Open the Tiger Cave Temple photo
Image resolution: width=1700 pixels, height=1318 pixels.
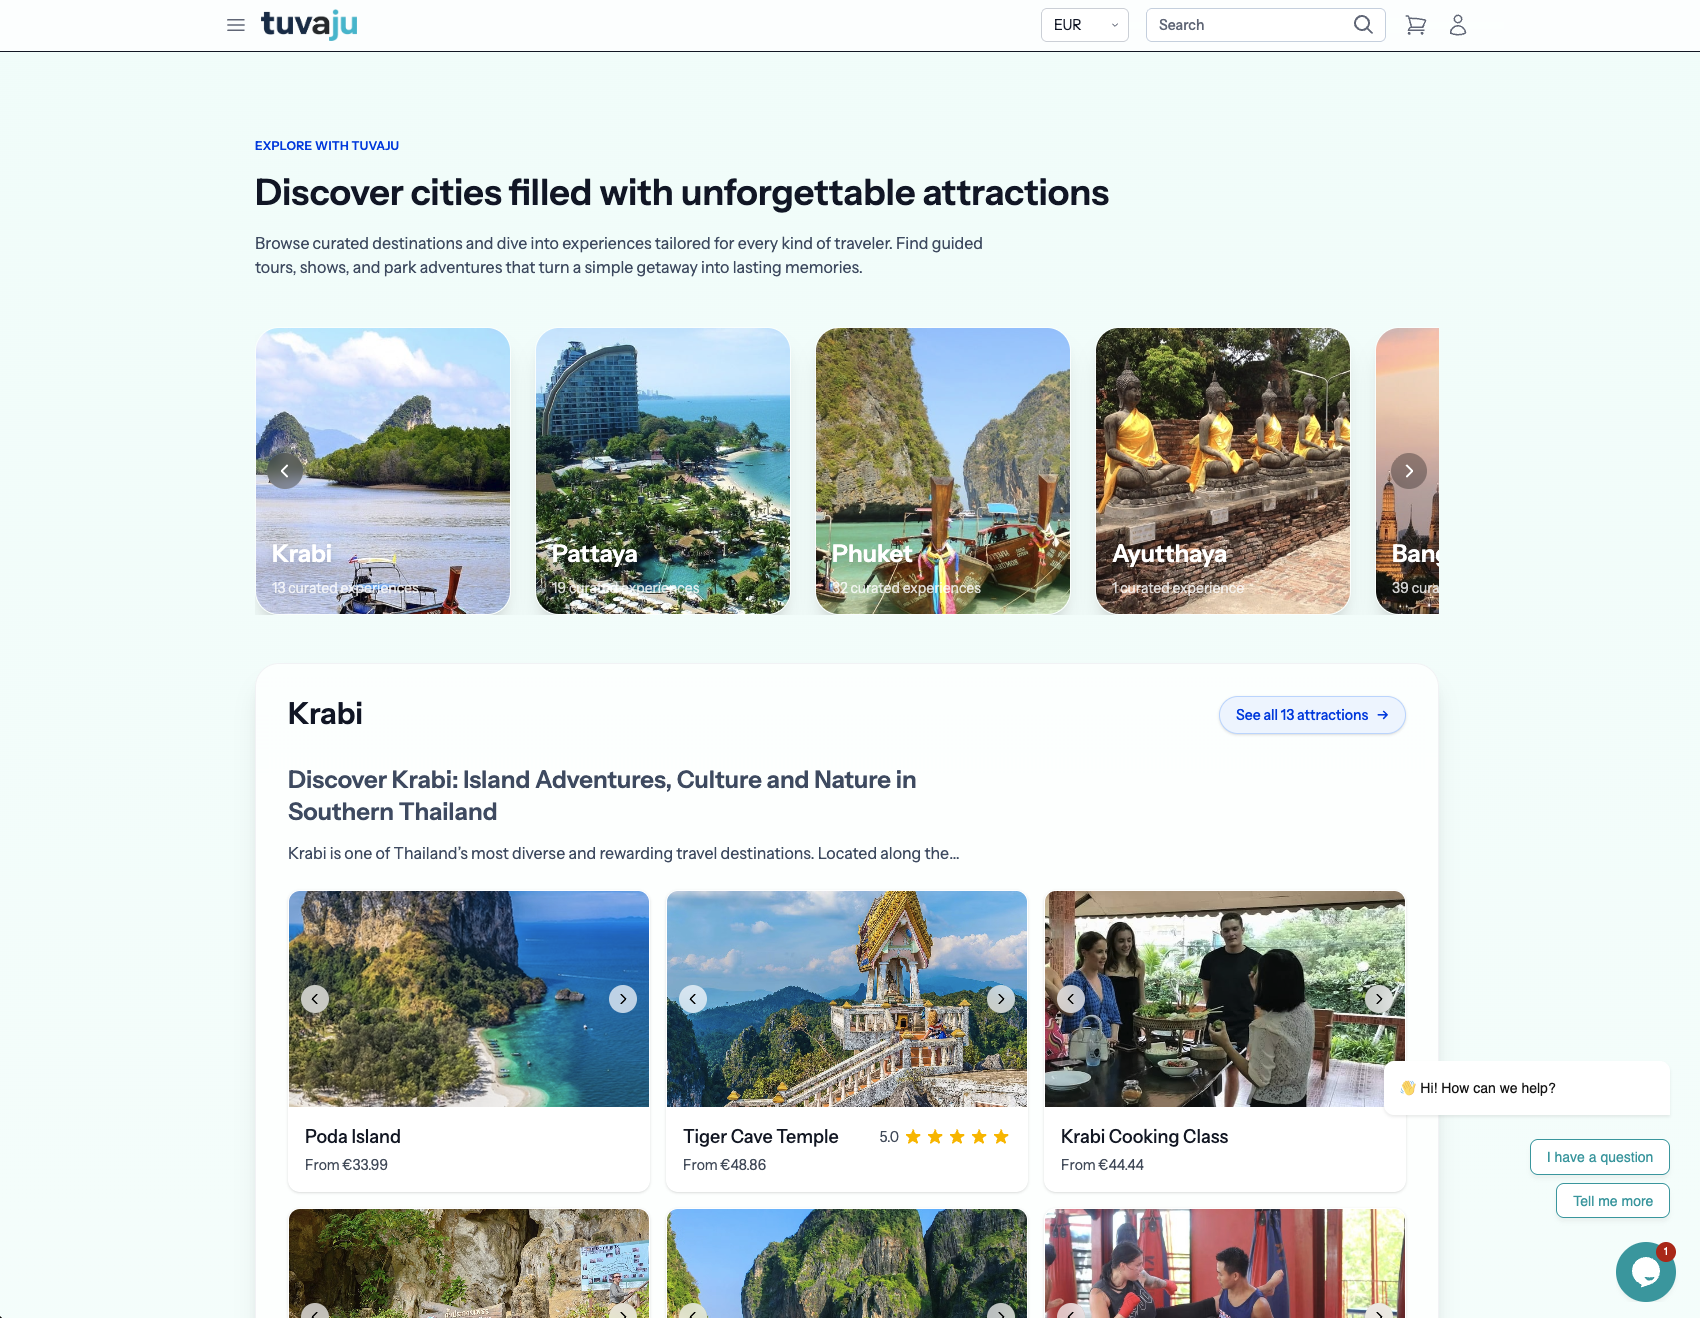[x=847, y=999]
